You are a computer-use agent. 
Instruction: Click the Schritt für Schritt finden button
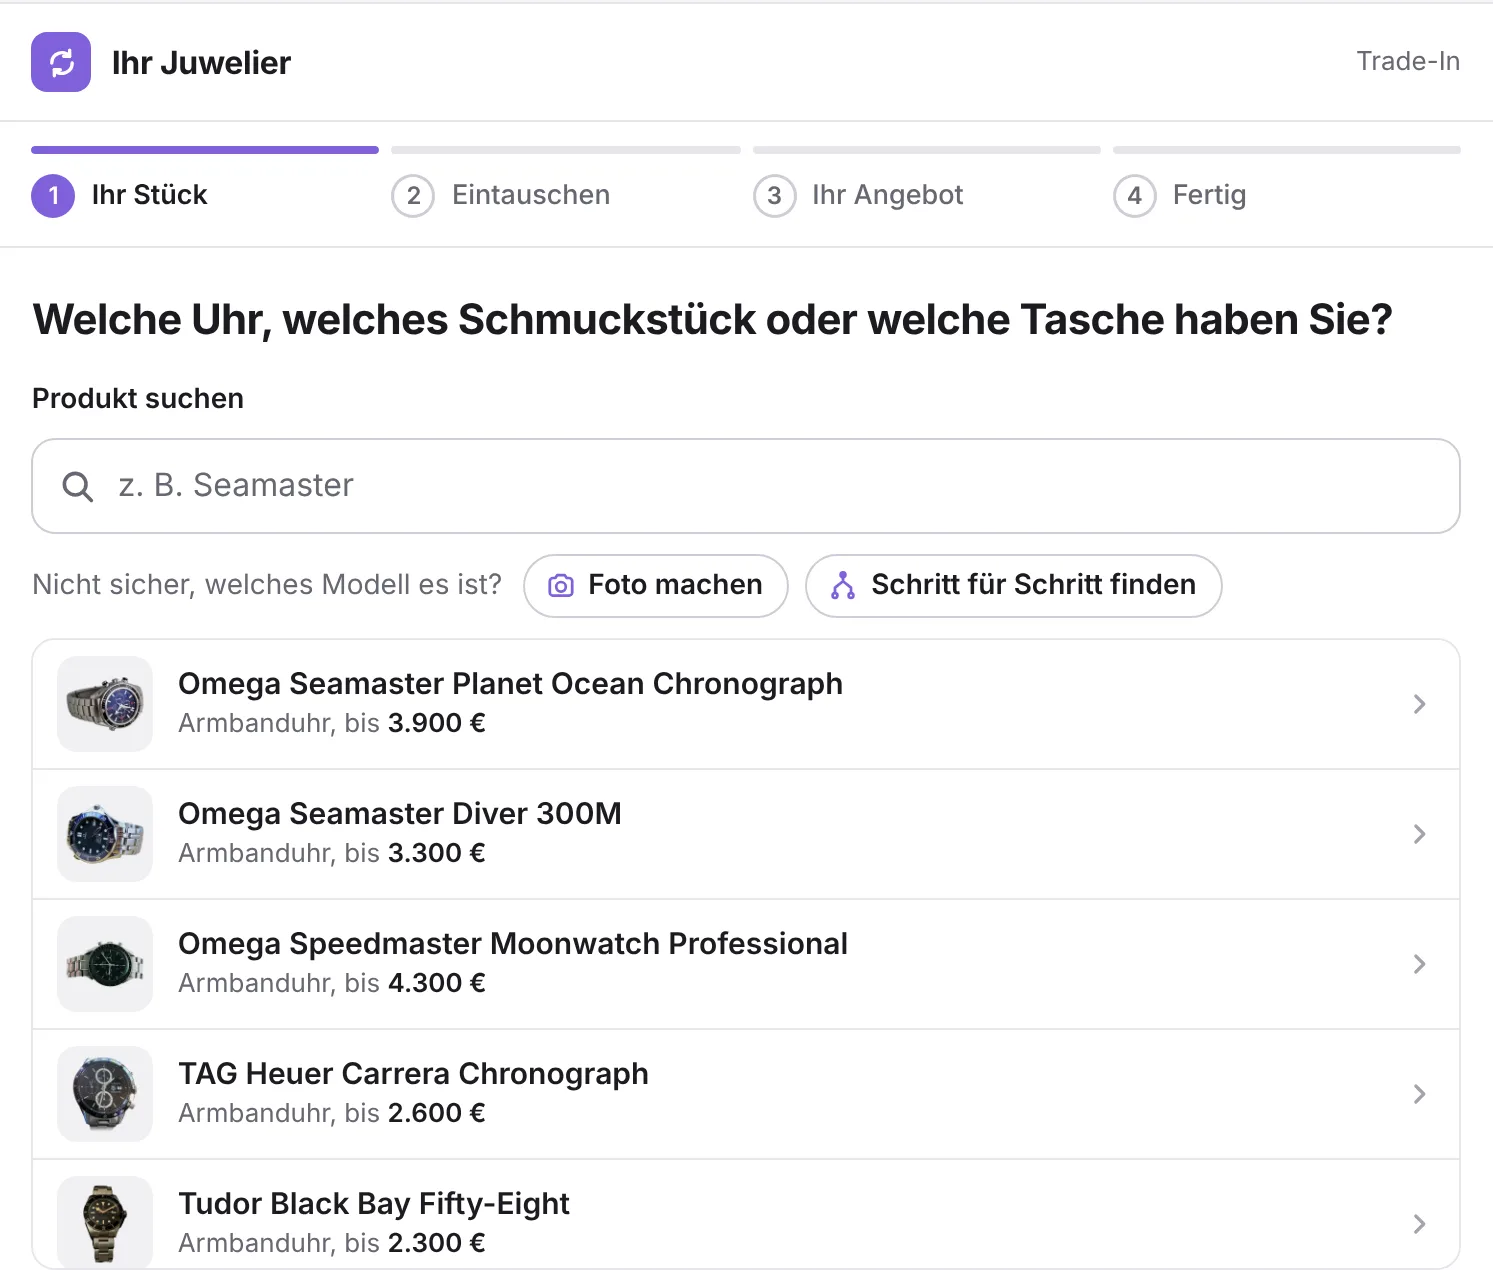coord(1013,586)
